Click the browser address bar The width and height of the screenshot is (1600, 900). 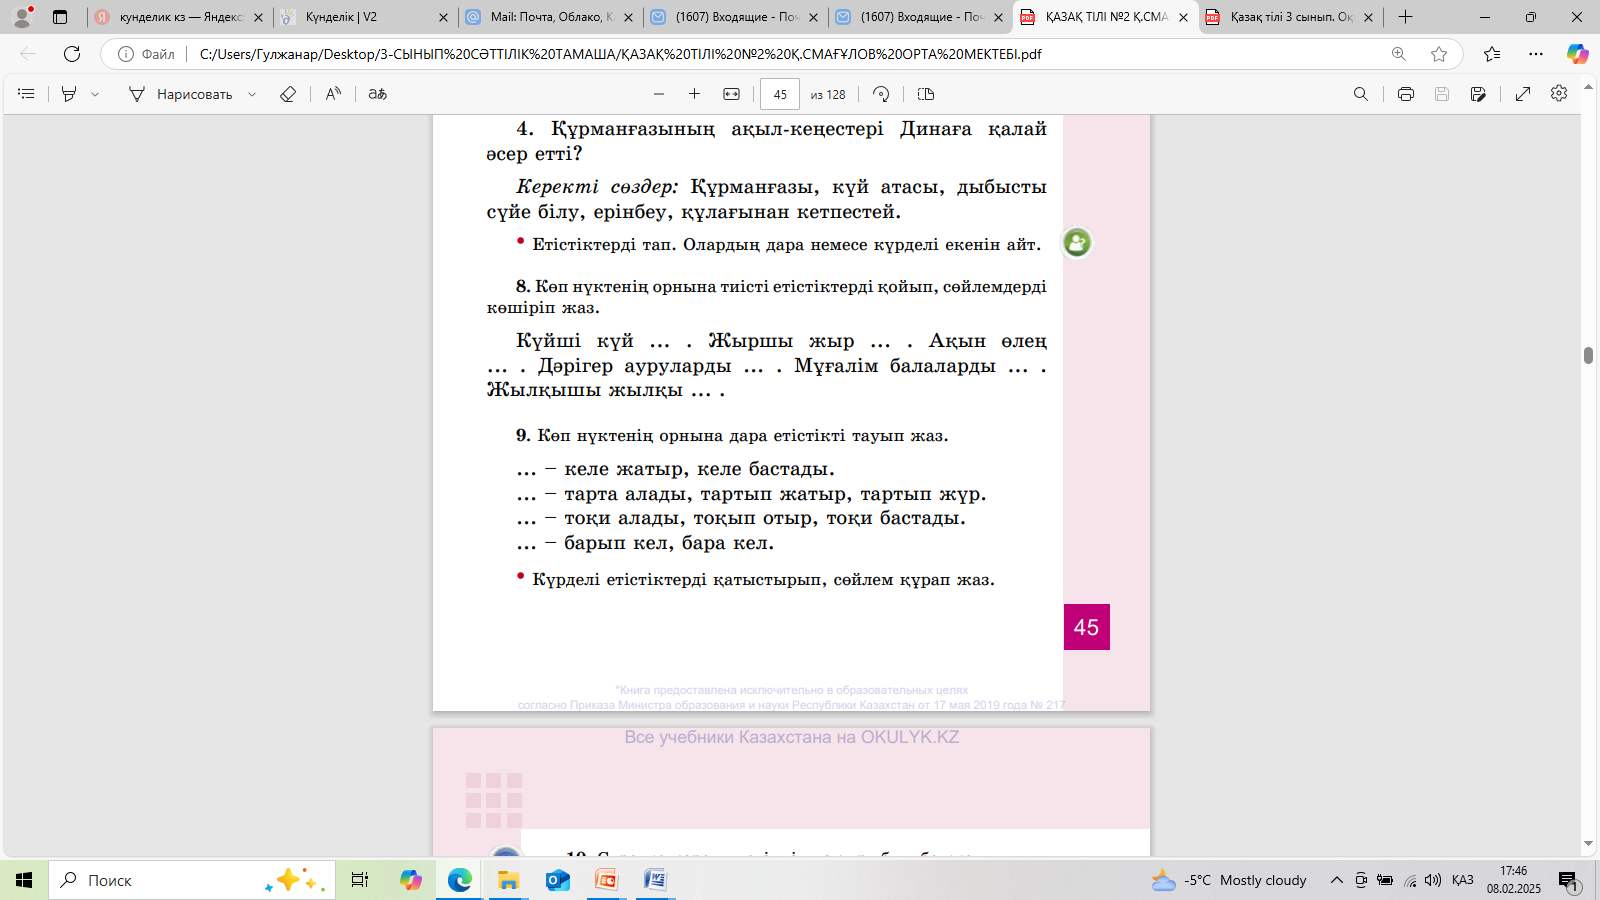pyautogui.click(x=780, y=54)
